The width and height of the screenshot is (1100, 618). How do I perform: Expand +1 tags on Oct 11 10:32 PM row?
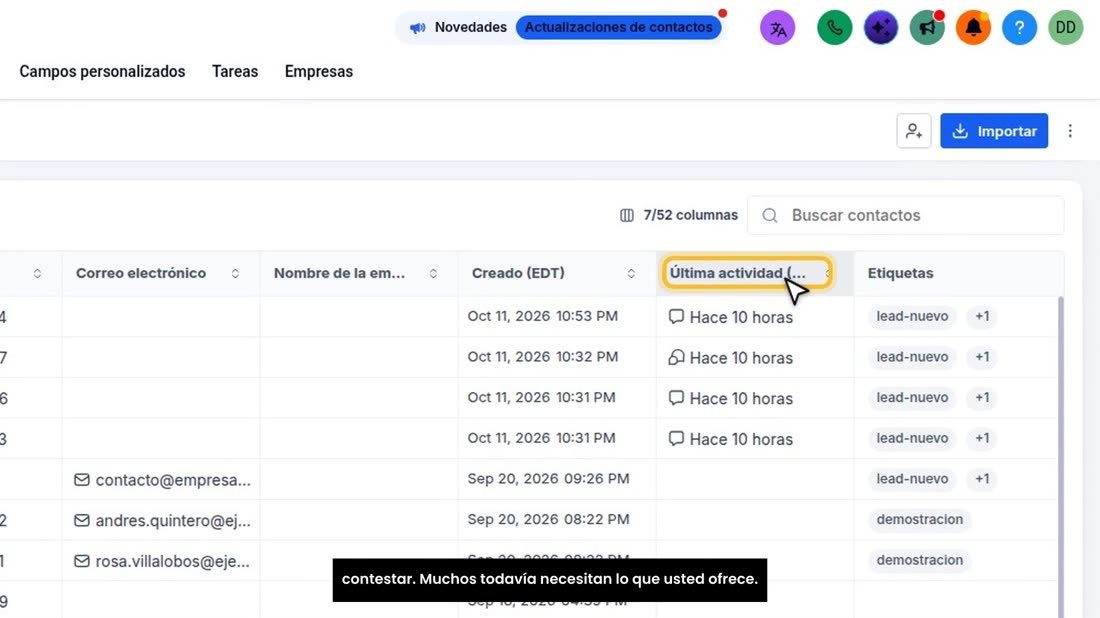click(x=982, y=357)
